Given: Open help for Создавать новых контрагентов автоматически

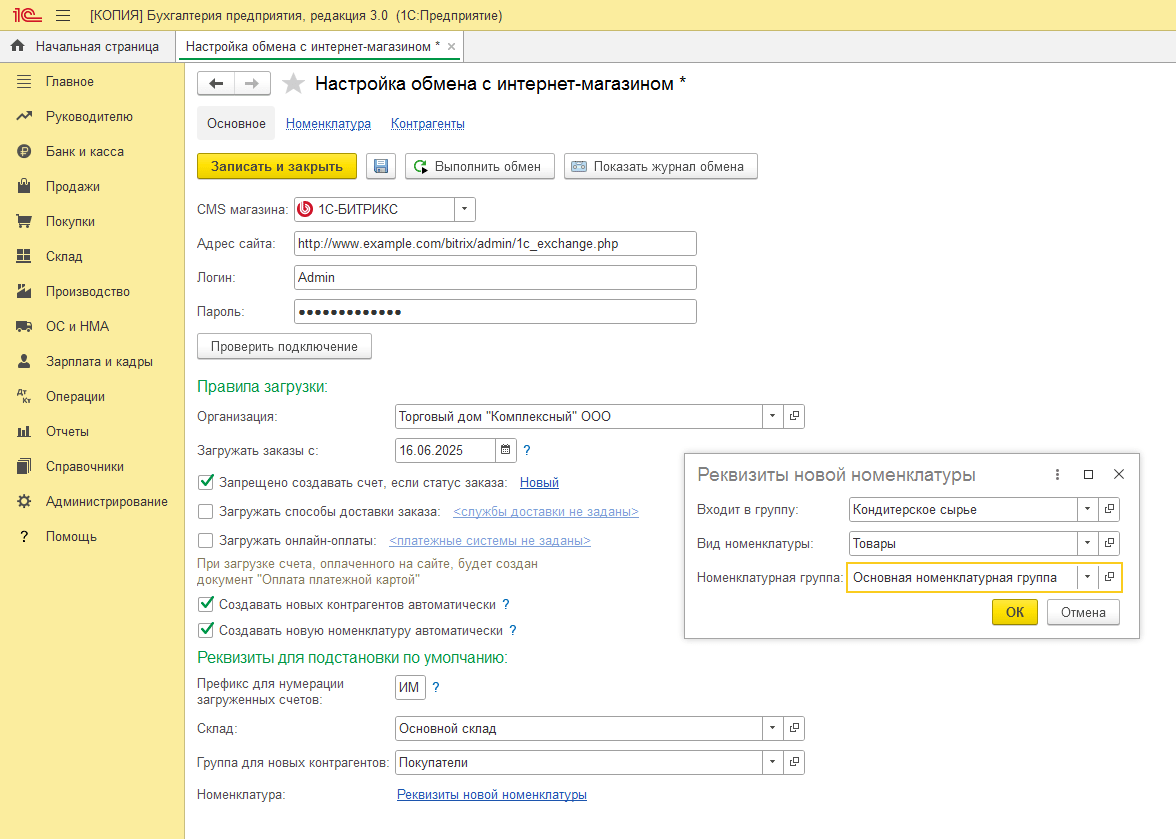Looking at the screenshot, I should point(506,604).
